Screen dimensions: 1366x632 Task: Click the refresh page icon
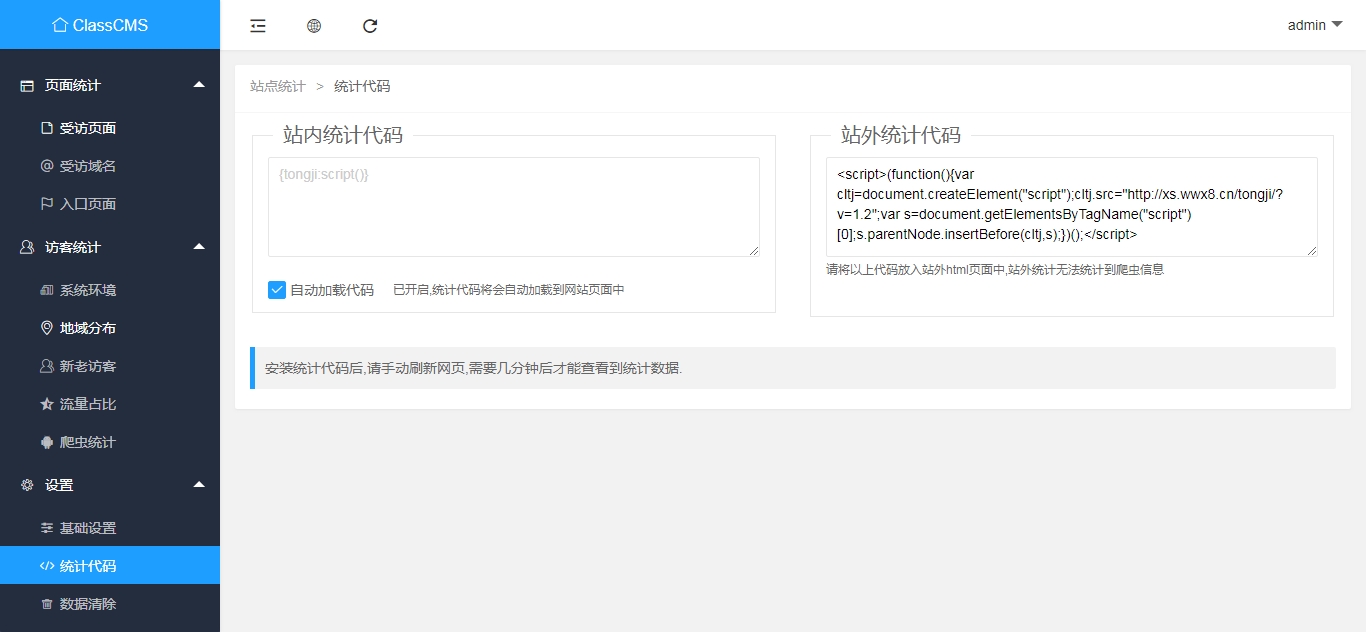point(370,26)
